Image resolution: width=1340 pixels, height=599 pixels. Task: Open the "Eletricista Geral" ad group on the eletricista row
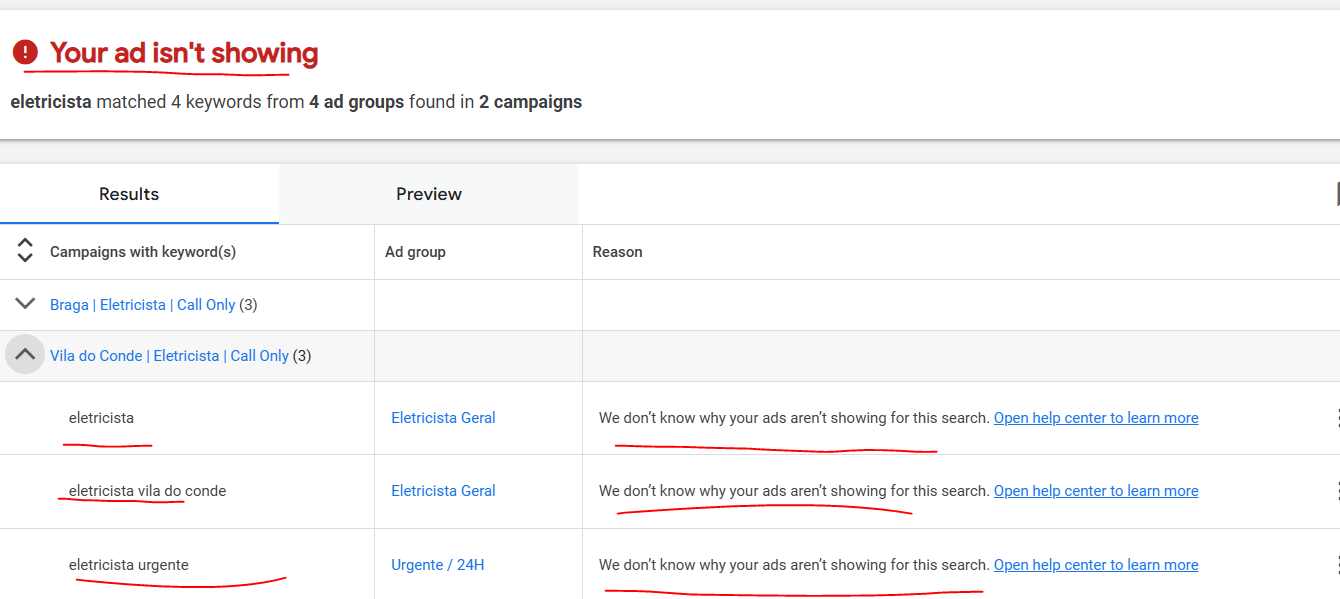coord(443,417)
